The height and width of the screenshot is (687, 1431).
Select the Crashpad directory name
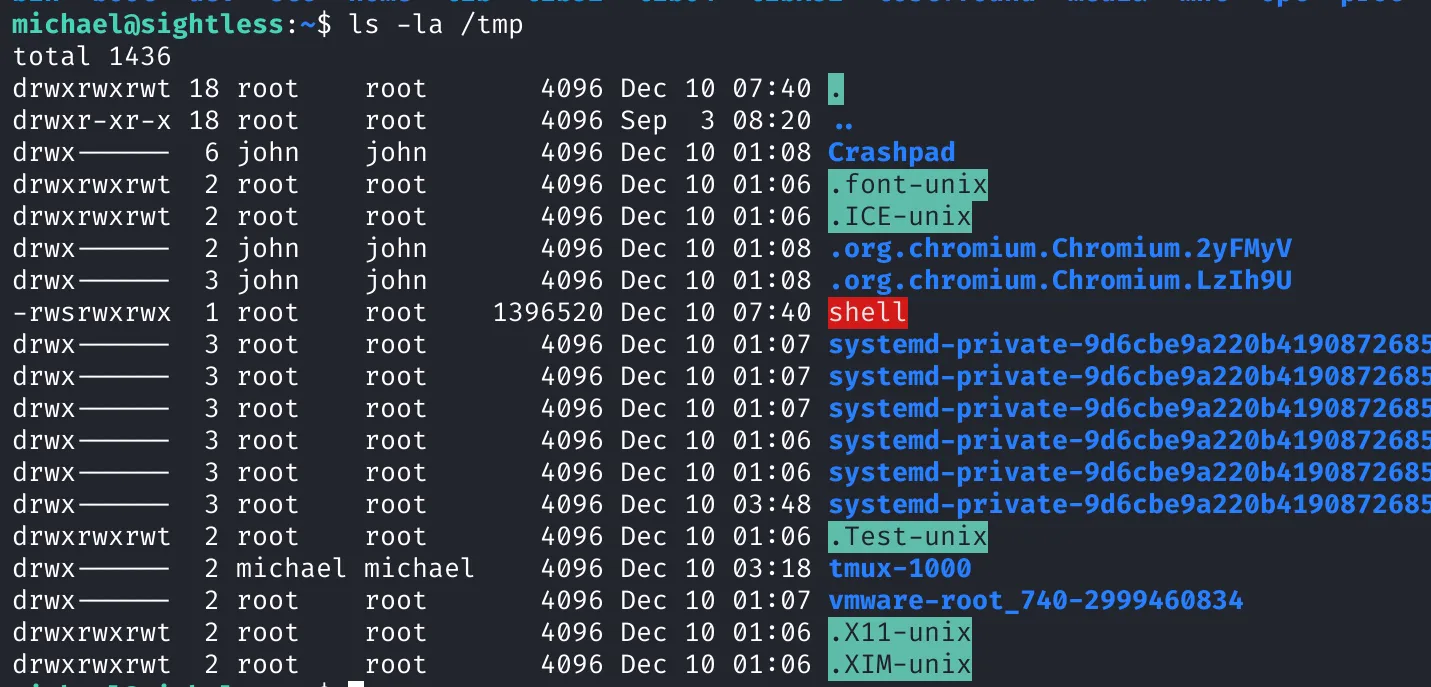[892, 152]
